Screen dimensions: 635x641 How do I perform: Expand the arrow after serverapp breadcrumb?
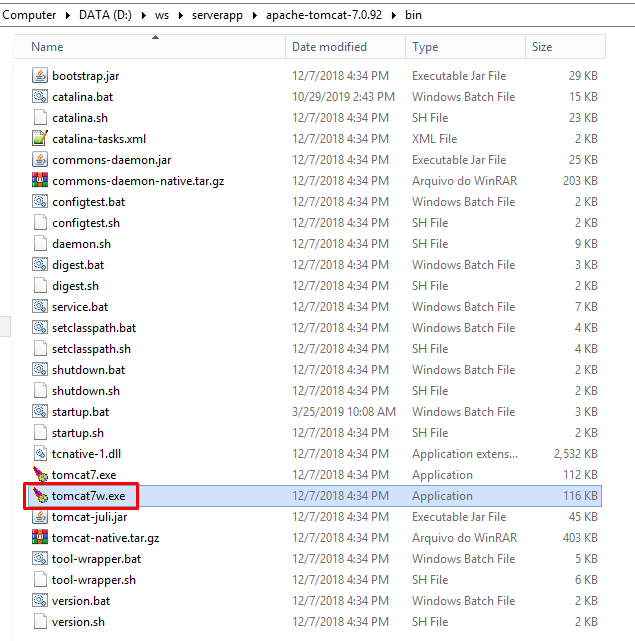point(255,16)
